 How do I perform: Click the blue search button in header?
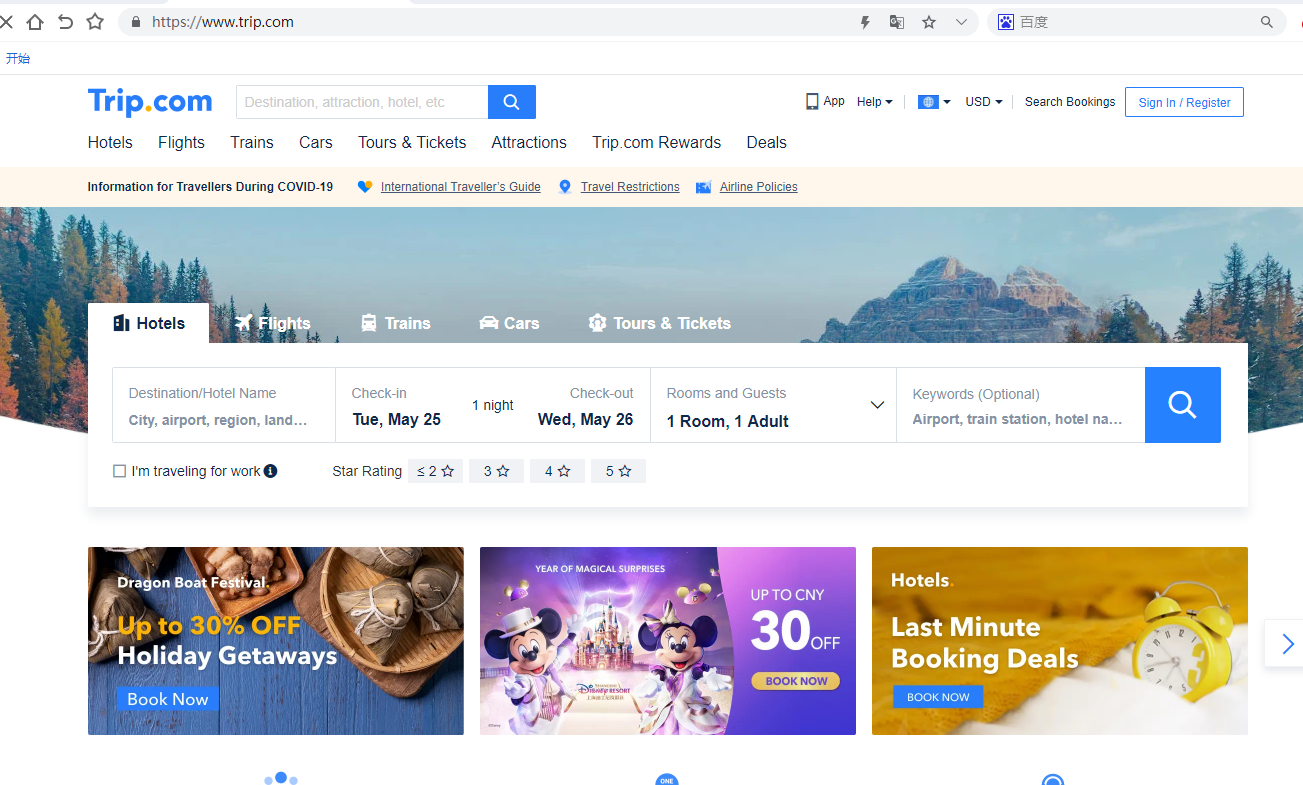512,102
